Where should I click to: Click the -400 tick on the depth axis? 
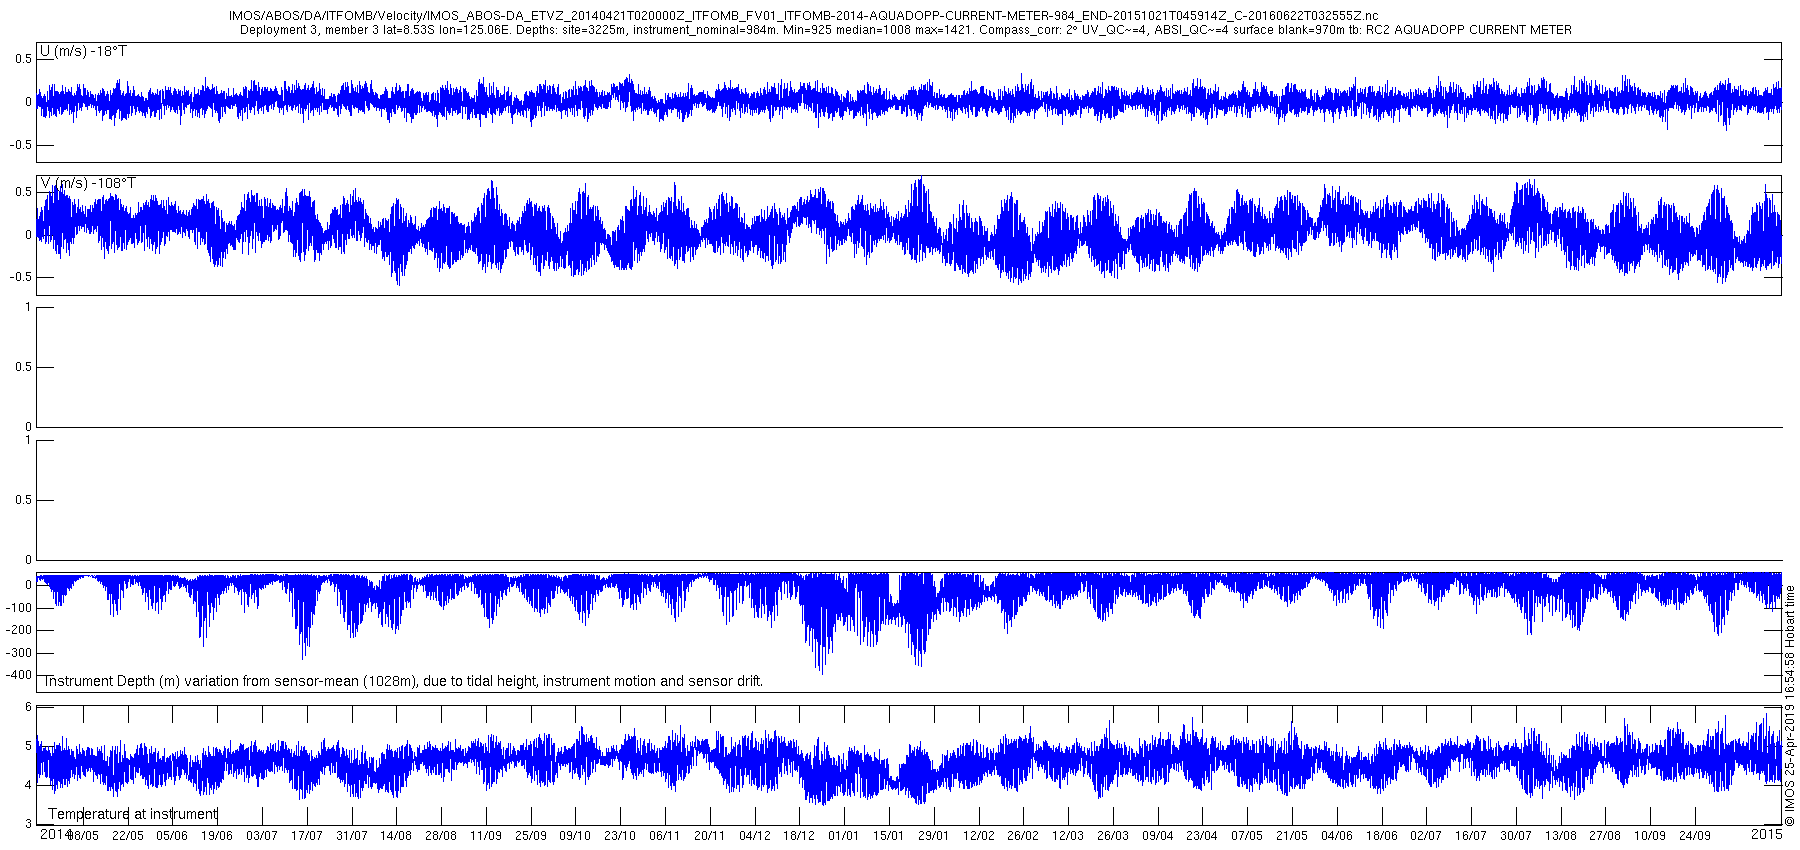(19, 675)
